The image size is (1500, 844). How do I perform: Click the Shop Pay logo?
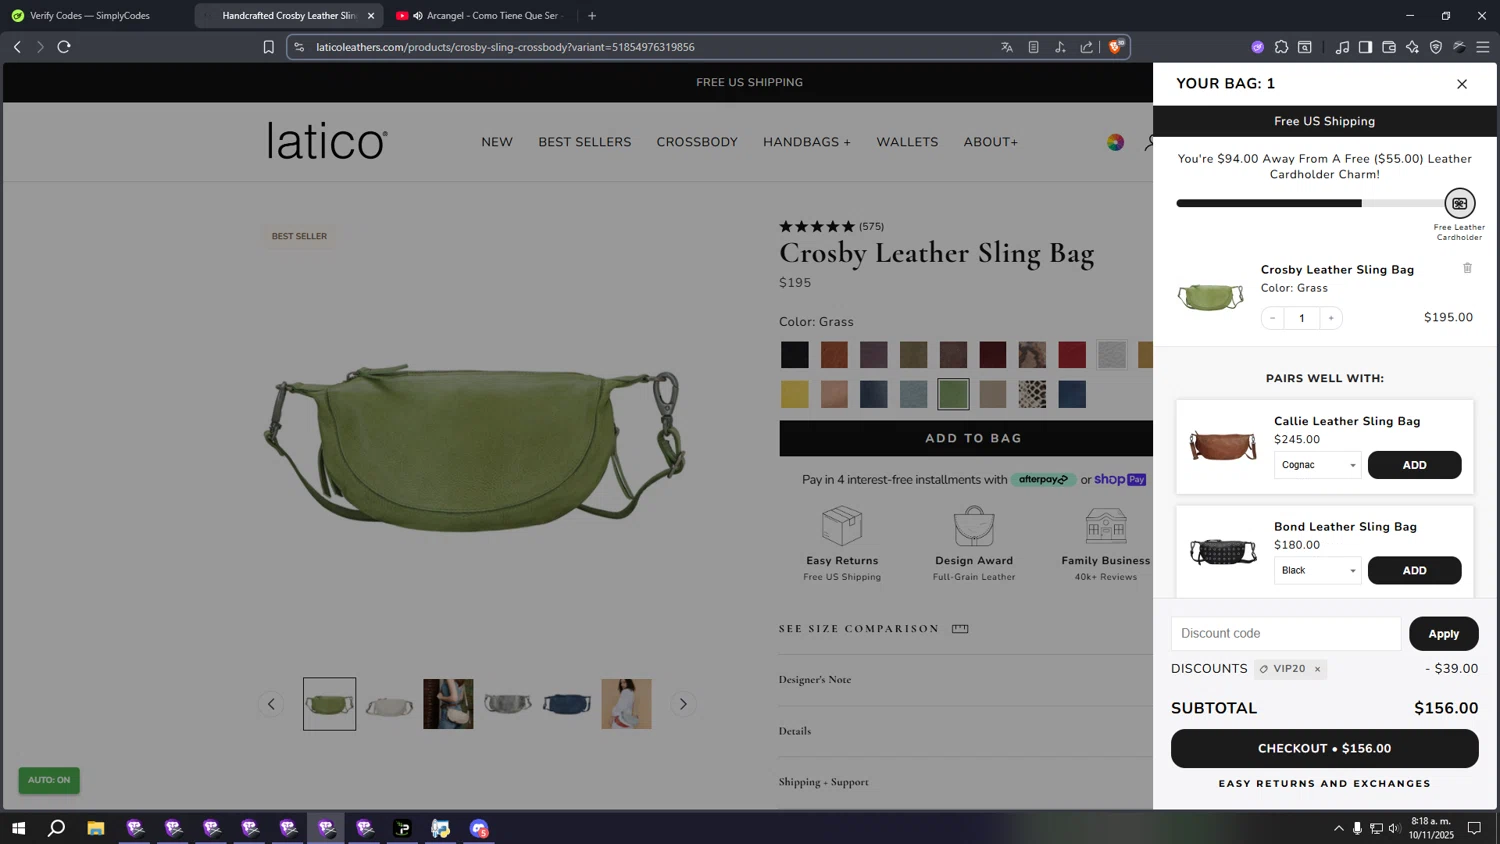1120,480
